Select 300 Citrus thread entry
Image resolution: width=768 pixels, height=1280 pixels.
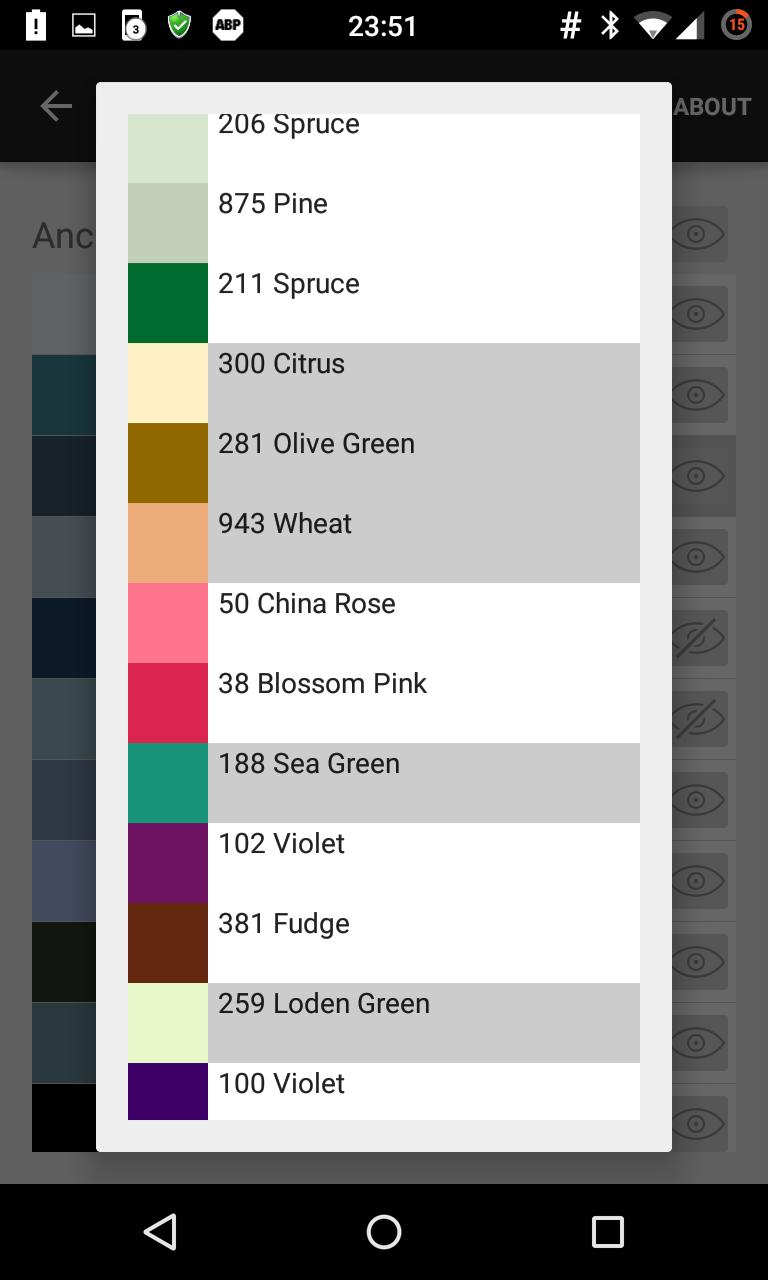(384, 383)
